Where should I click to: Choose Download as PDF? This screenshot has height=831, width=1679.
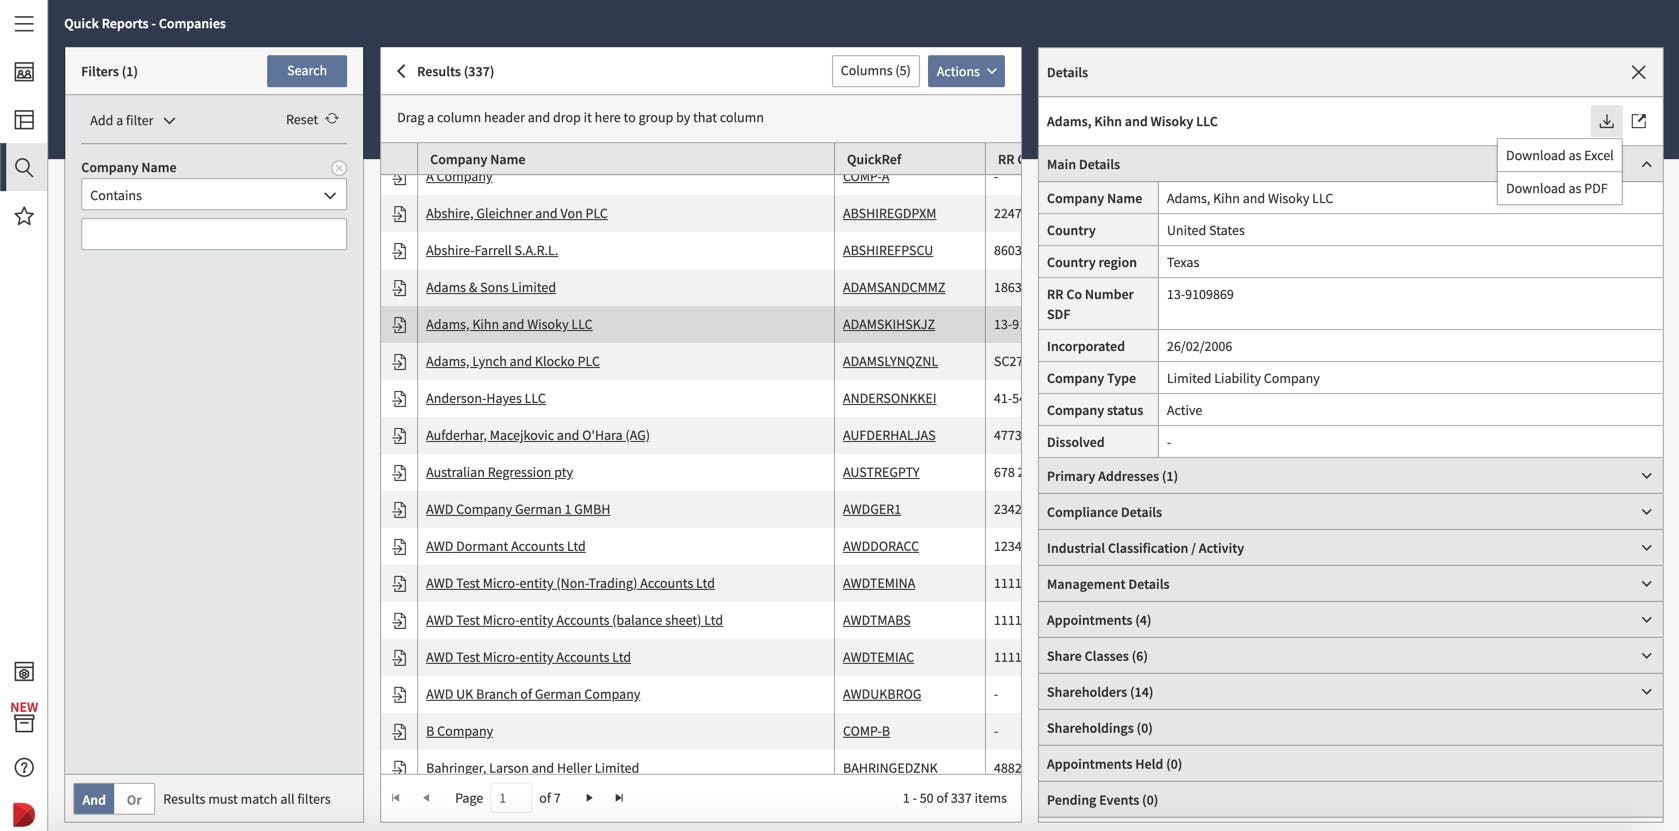(1556, 188)
